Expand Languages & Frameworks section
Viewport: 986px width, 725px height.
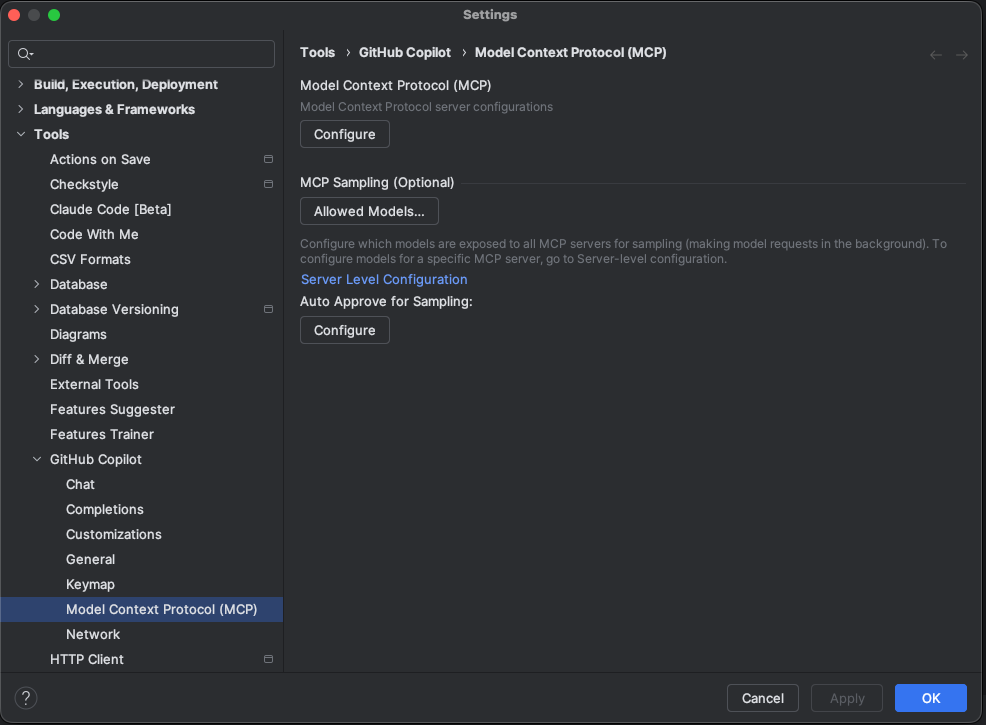tap(21, 109)
